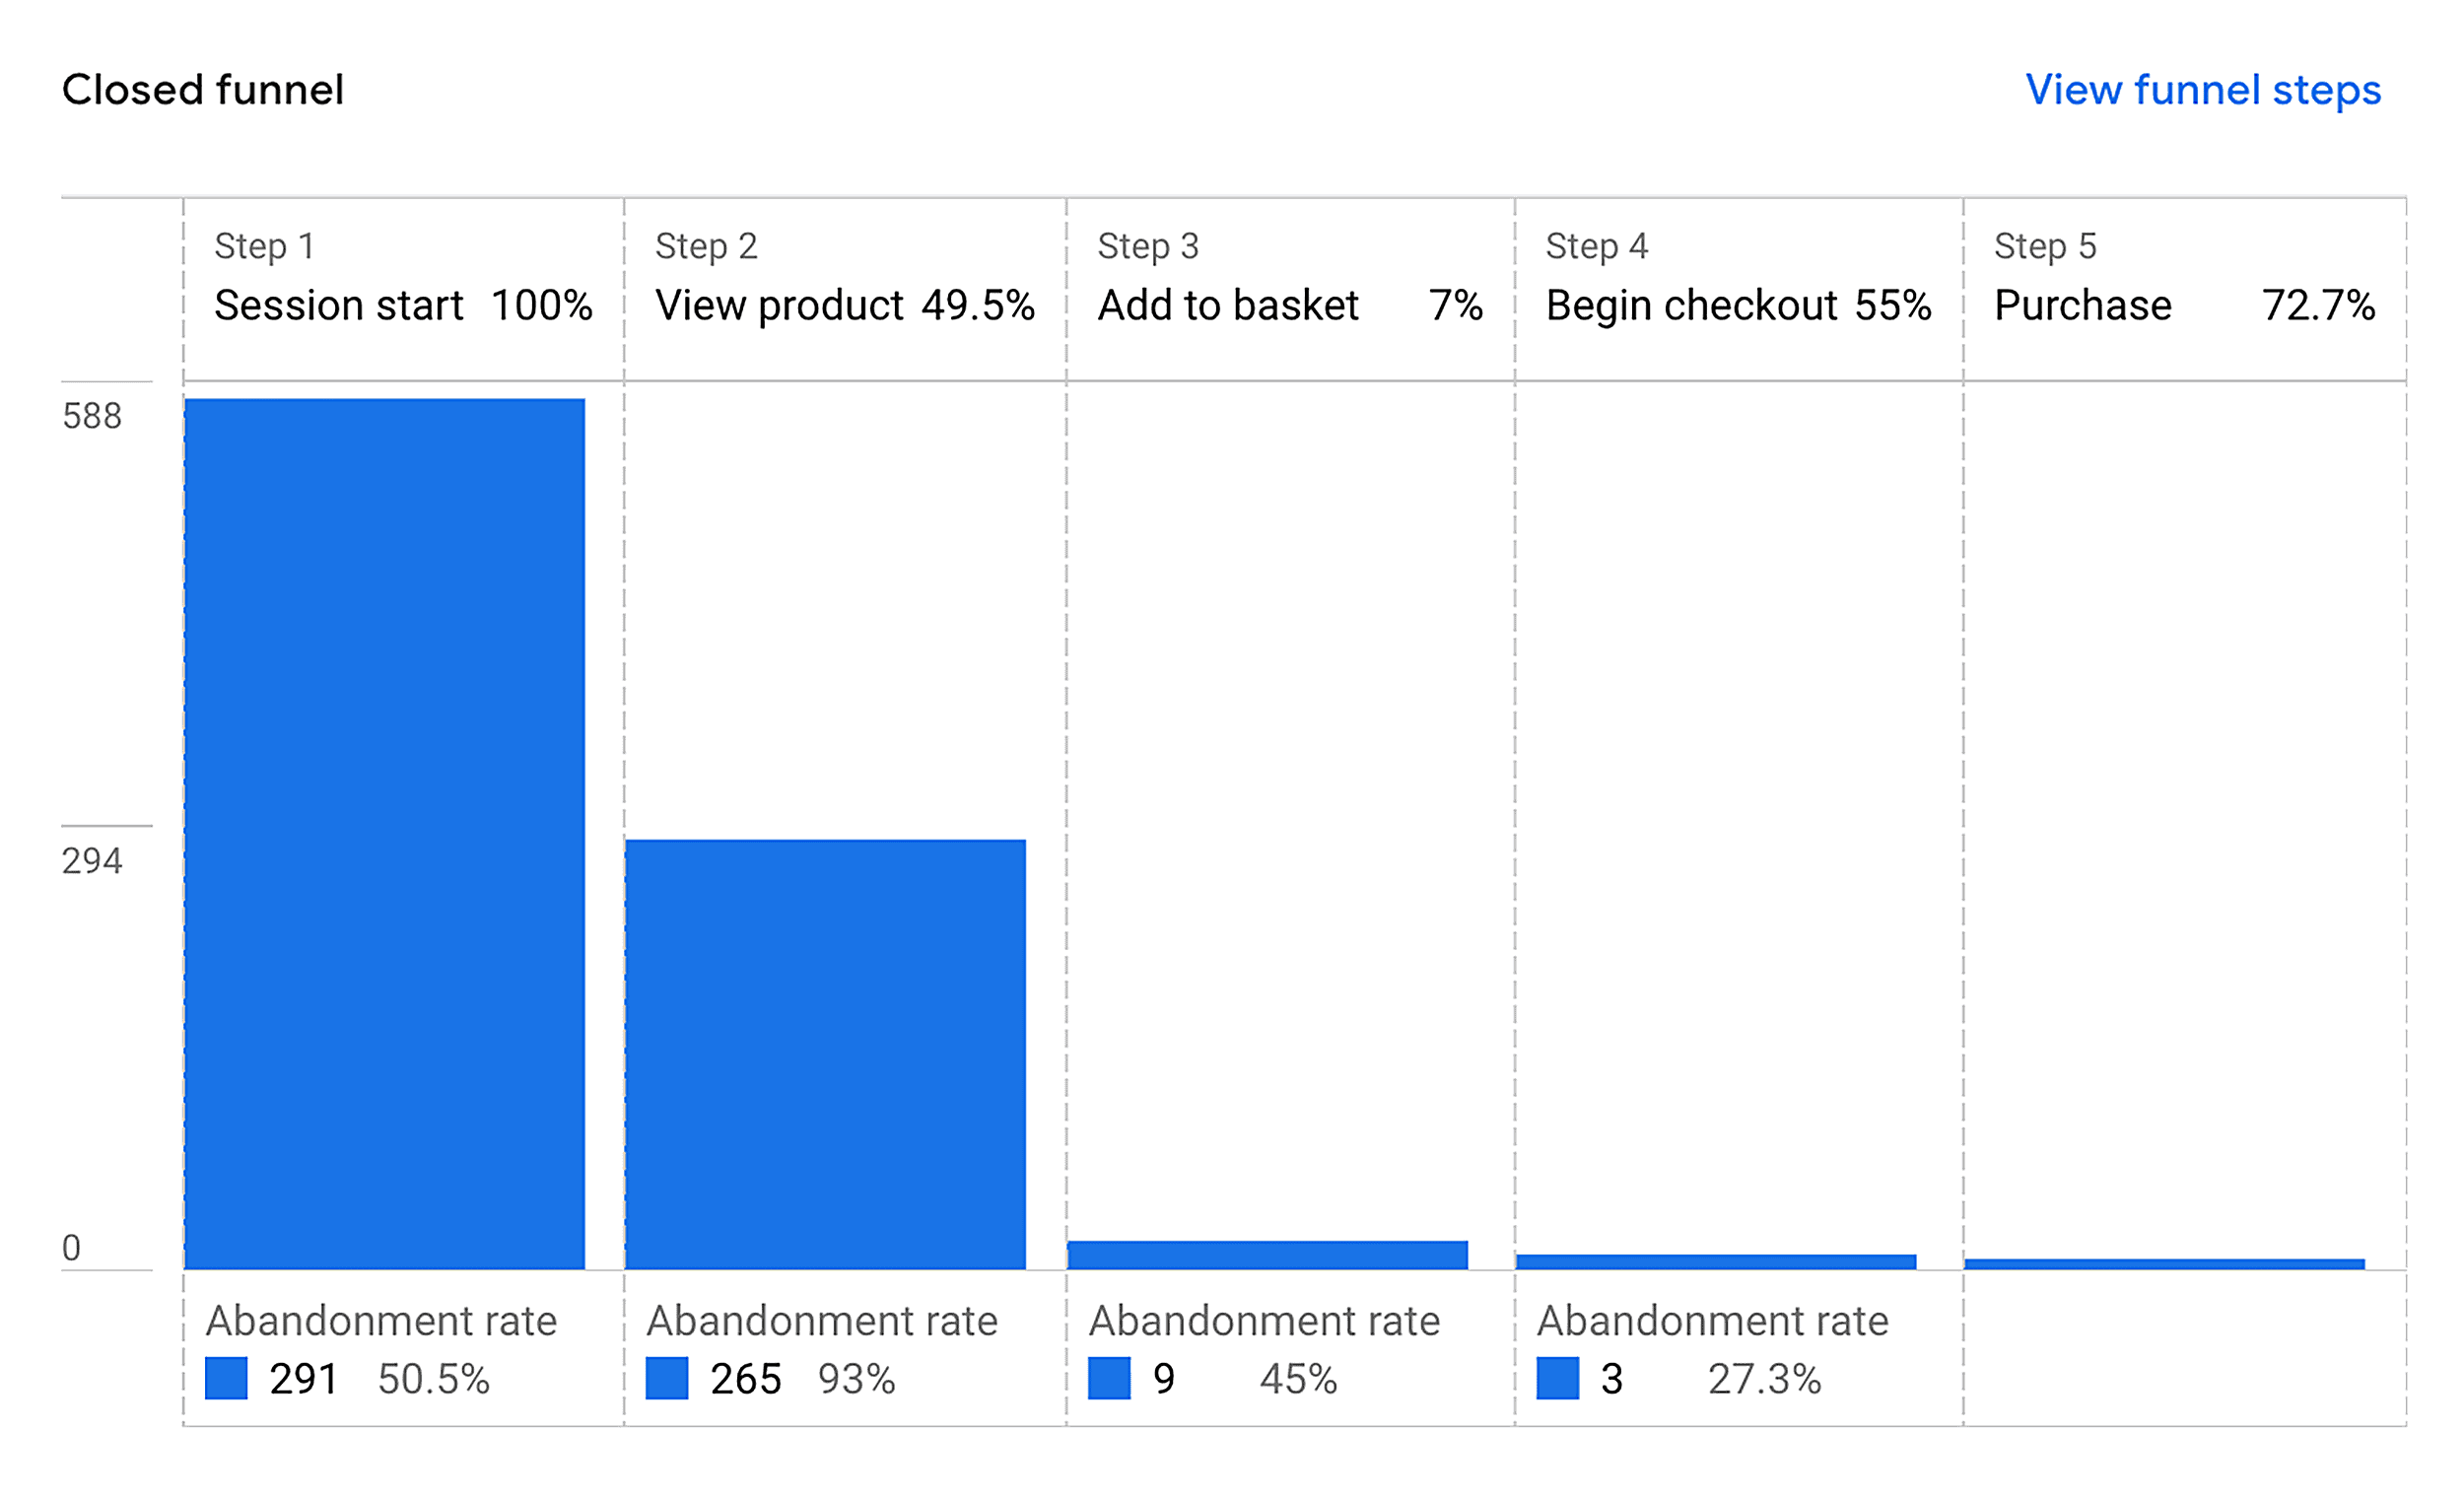This screenshot has width=2464, height=1496.
Task: Click the Step 4 abandonment rate legend square
Action: pyautogui.click(x=1555, y=1381)
